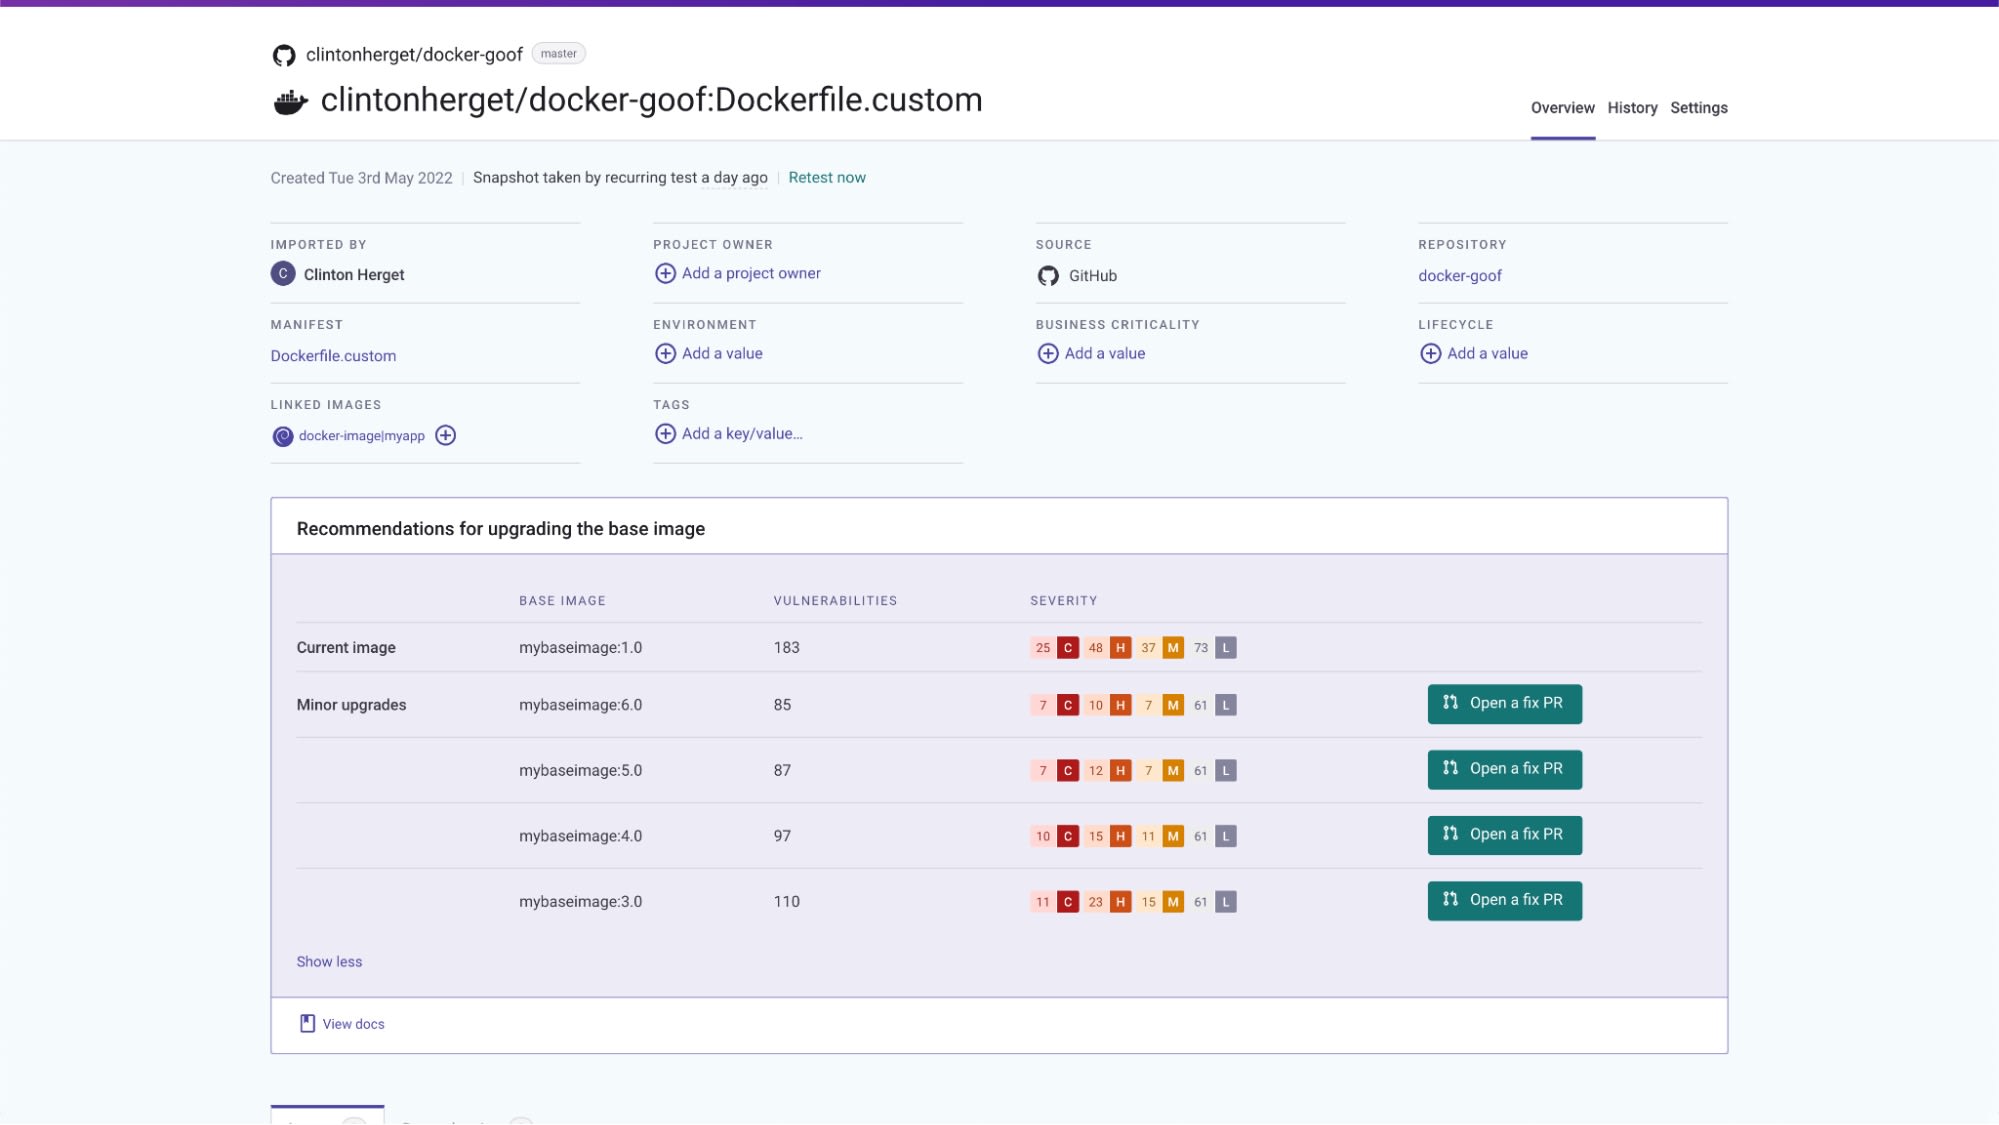Click the mybaseimage:1.0 current image cell
This screenshot has height=1125, width=1999.
580,647
